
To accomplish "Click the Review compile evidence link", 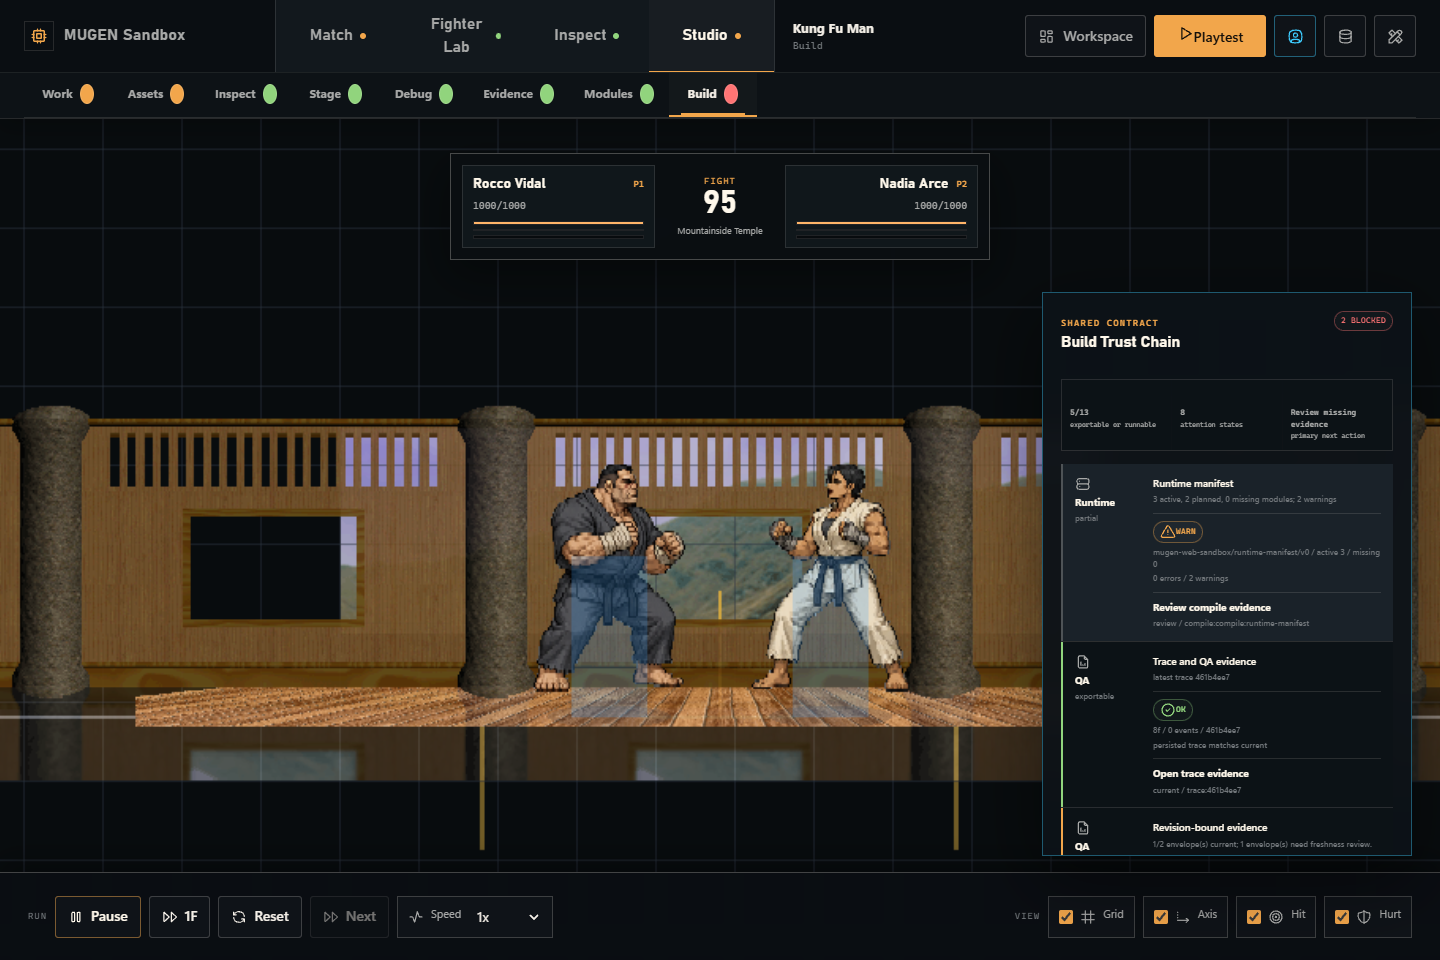I will pos(1211,608).
